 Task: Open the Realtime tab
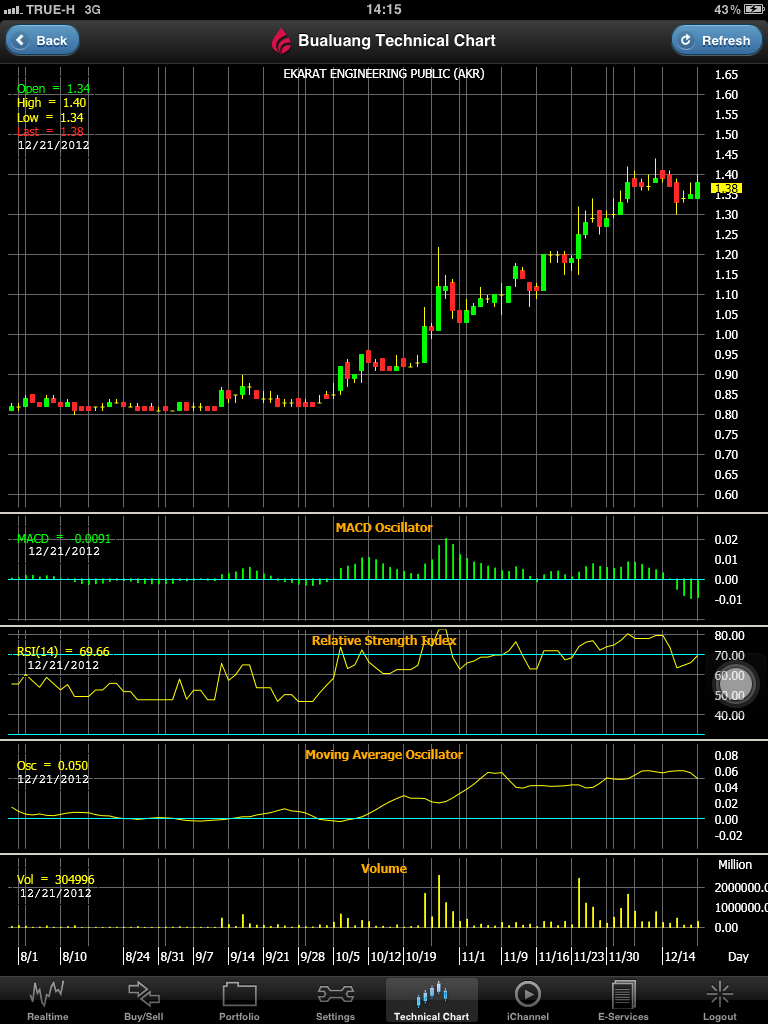(47, 1000)
